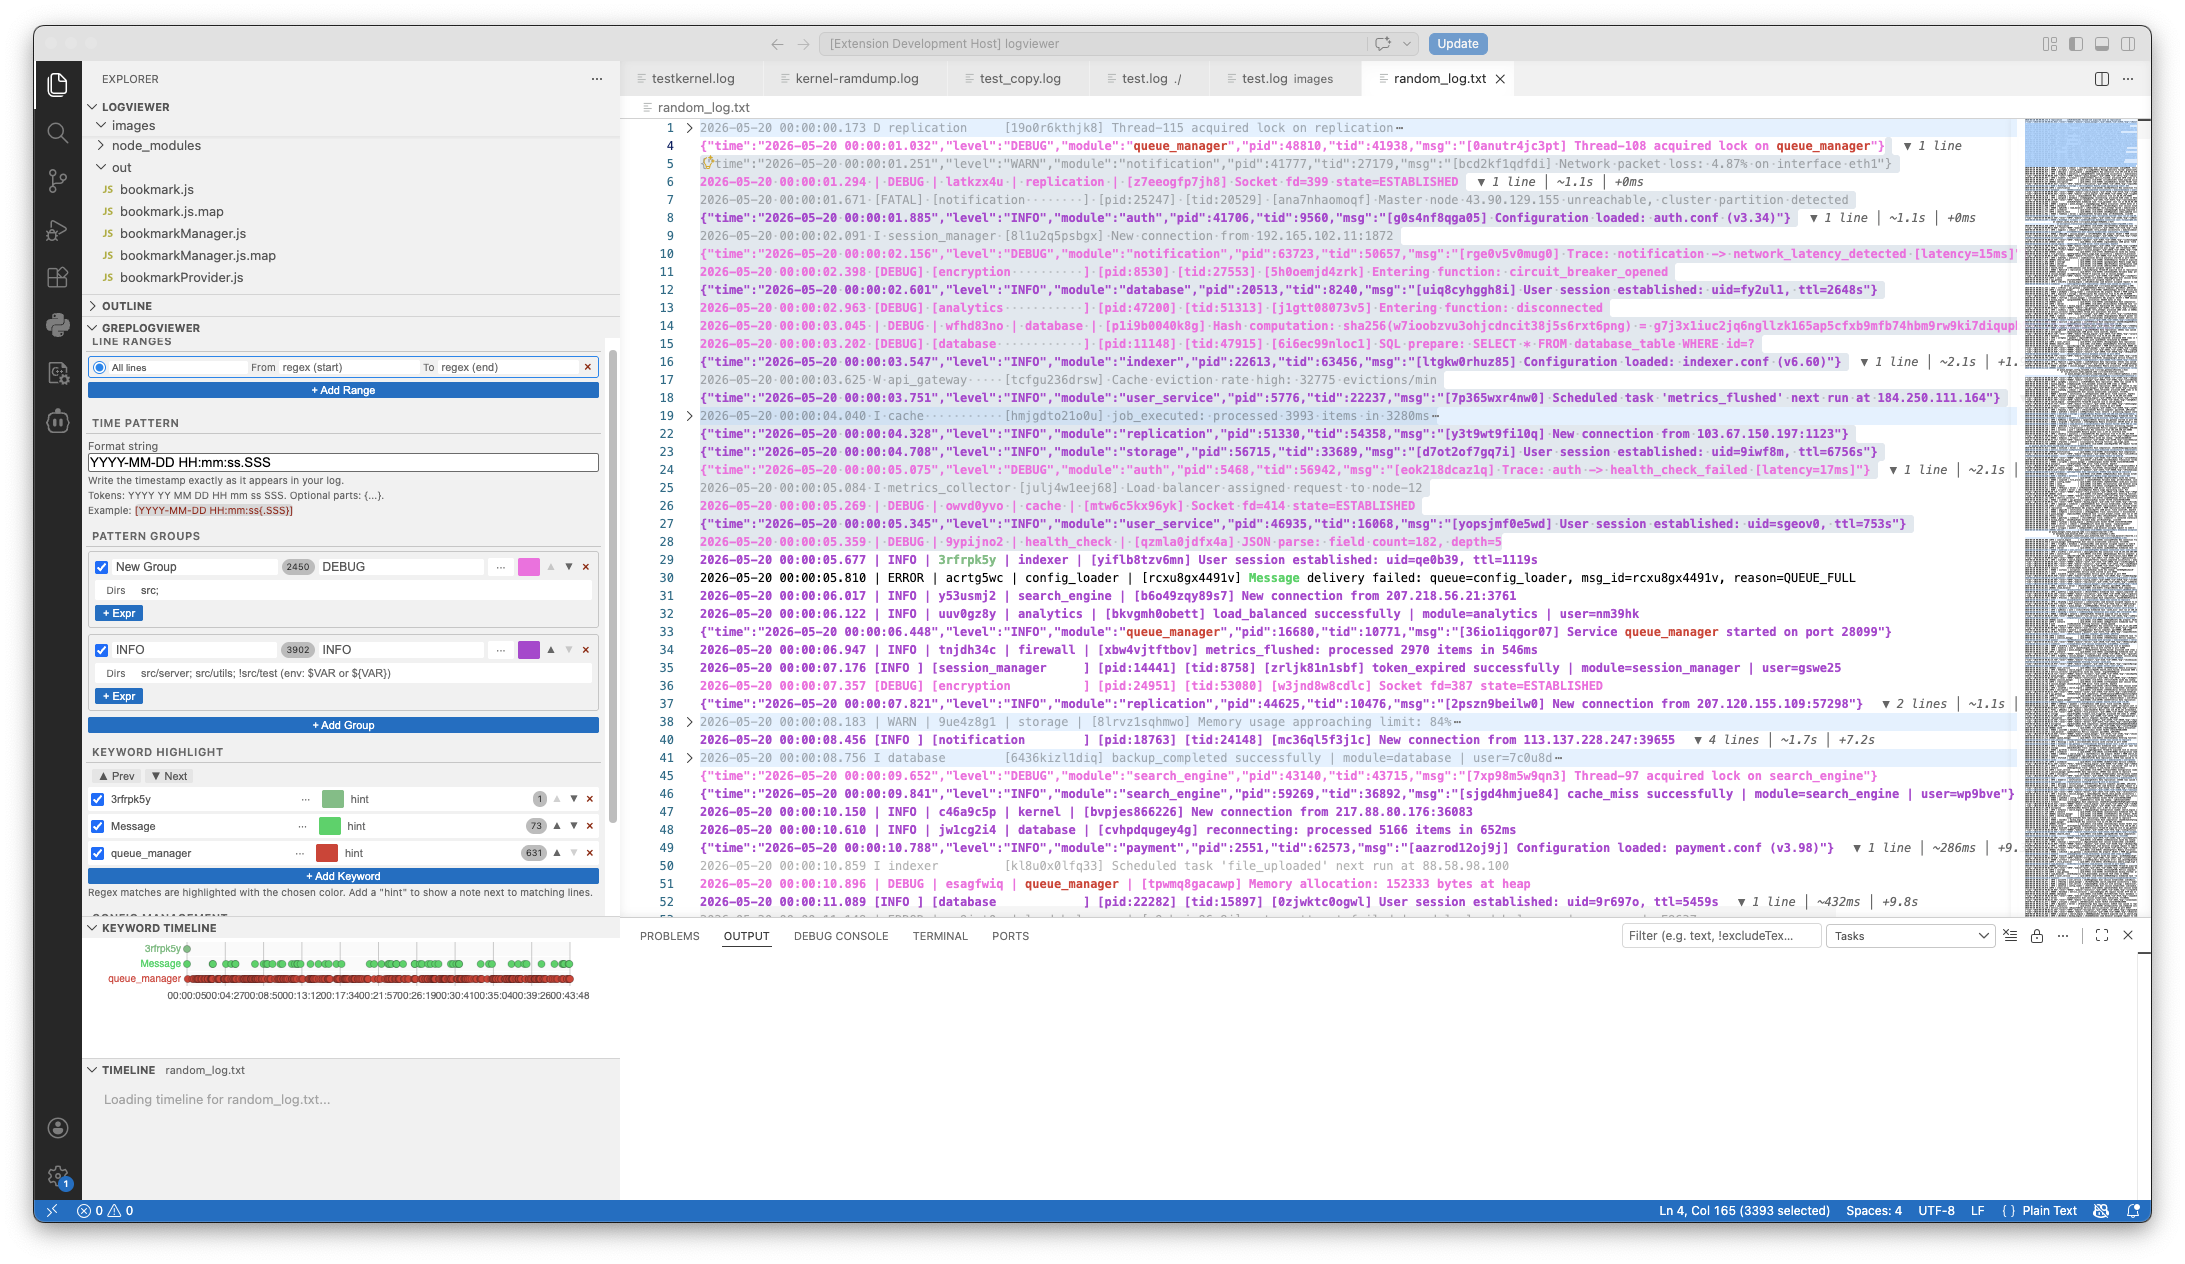The width and height of the screenshot is (2185, 1264).
Task: Open the Tasks output channel dropdown
Action: 1910,936
